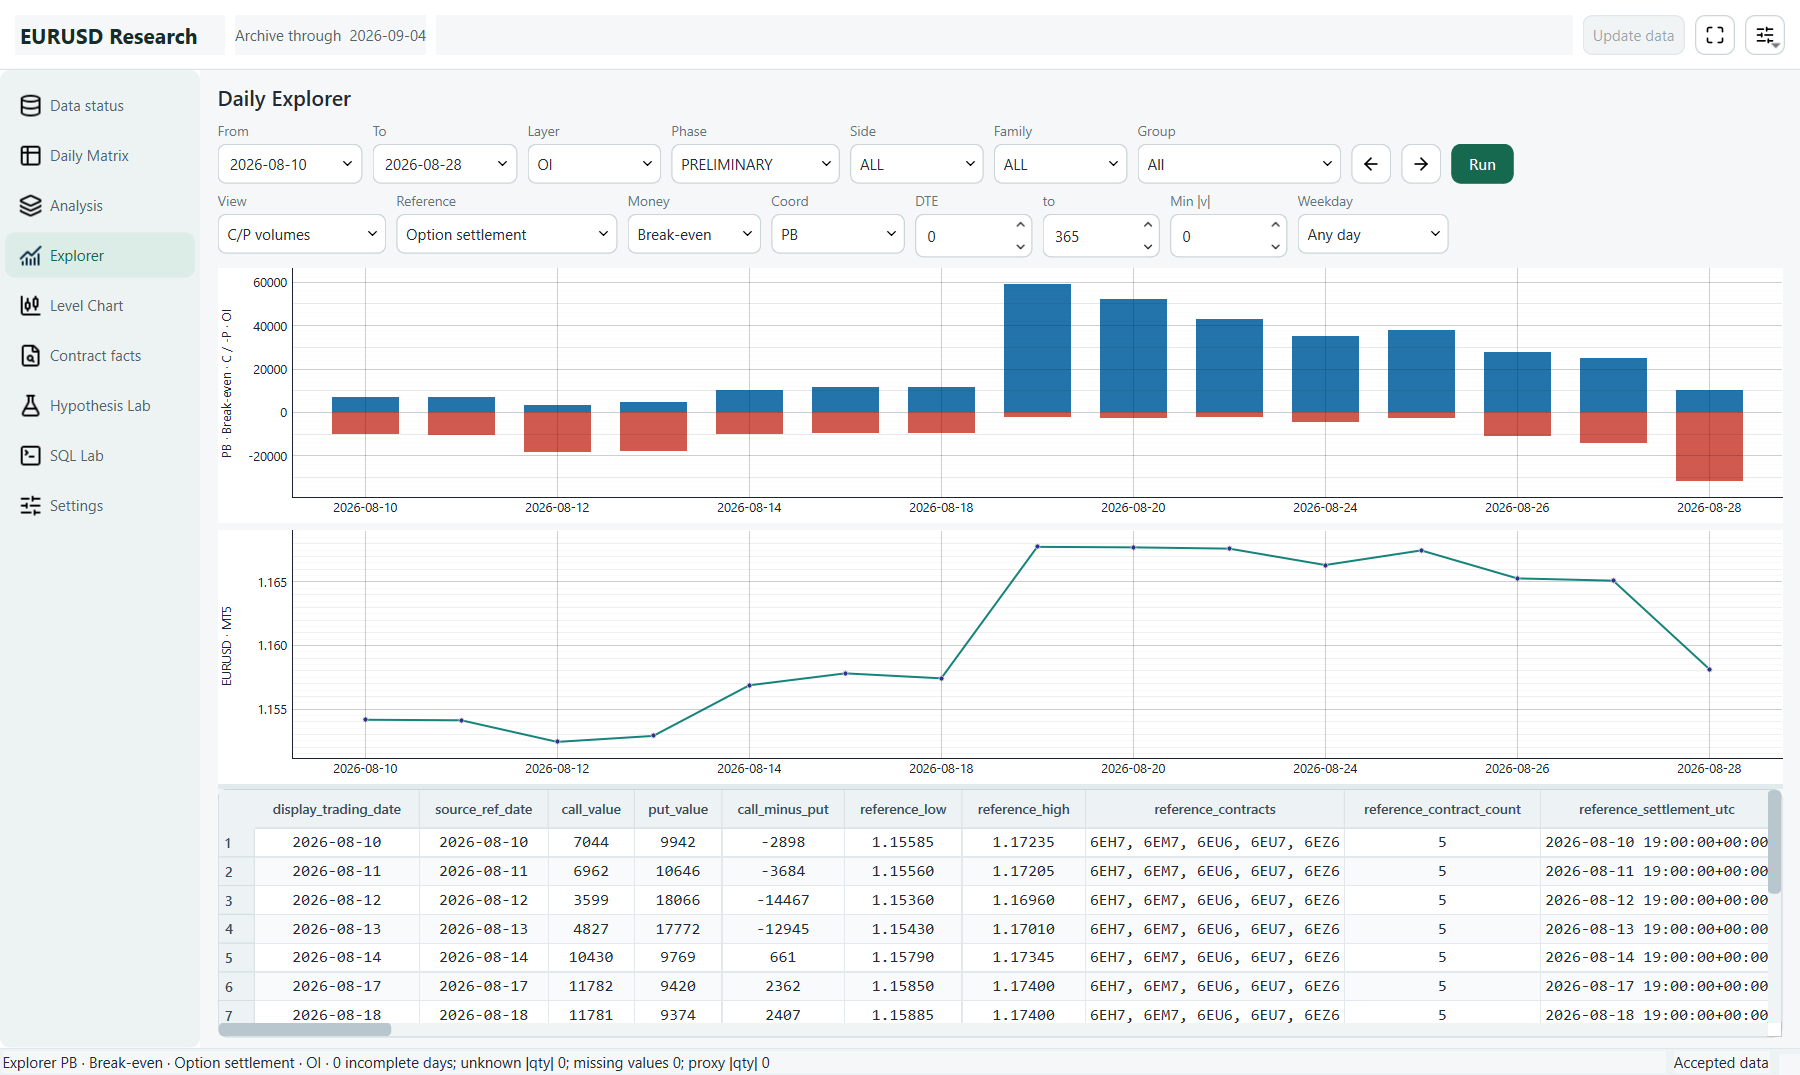Toggle fullscreen with the expand icon
The image size is (1800, 1075).
[x=1715, y=36]
